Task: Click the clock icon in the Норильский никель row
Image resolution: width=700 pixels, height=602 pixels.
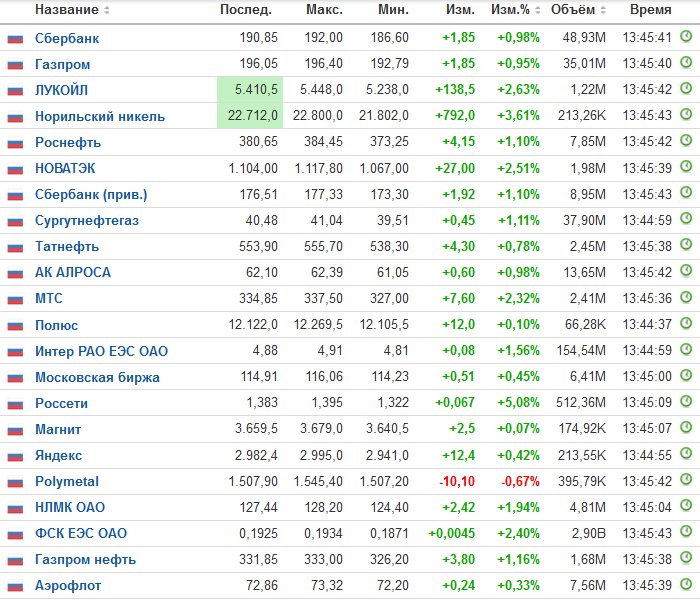Action: tap(686, 114)
